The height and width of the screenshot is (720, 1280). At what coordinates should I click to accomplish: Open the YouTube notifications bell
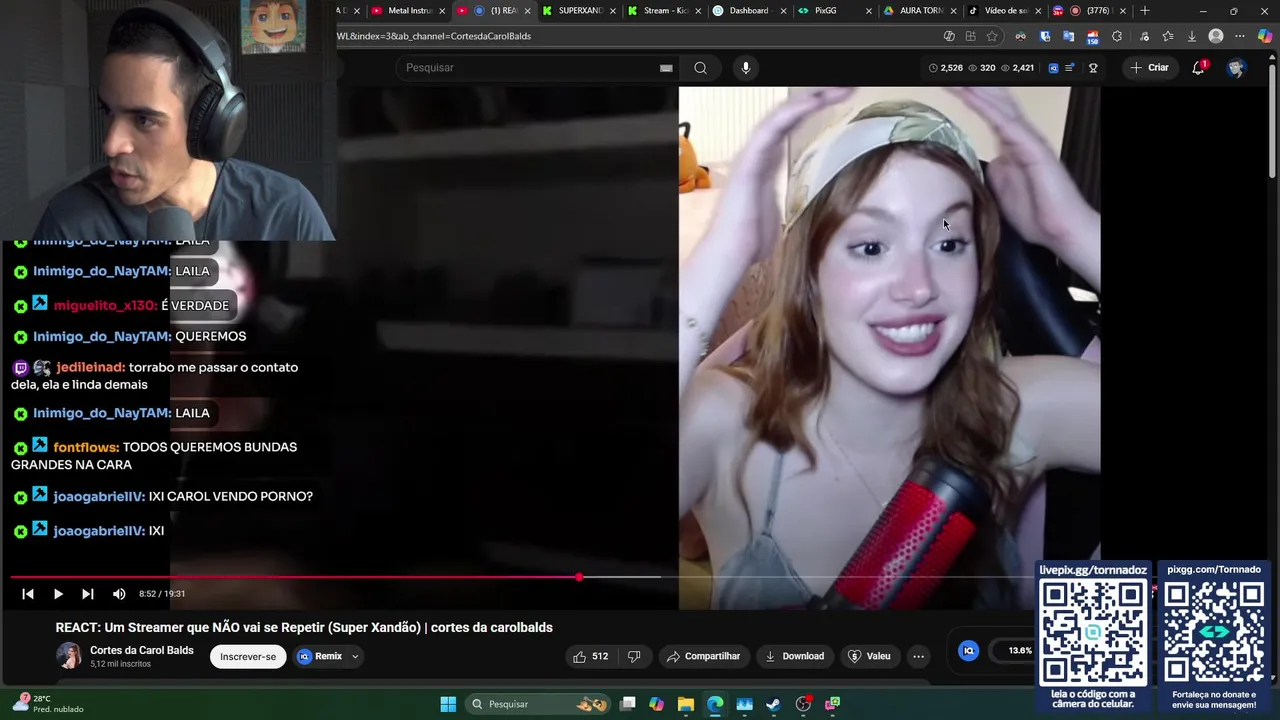[x=1198, y=68]
